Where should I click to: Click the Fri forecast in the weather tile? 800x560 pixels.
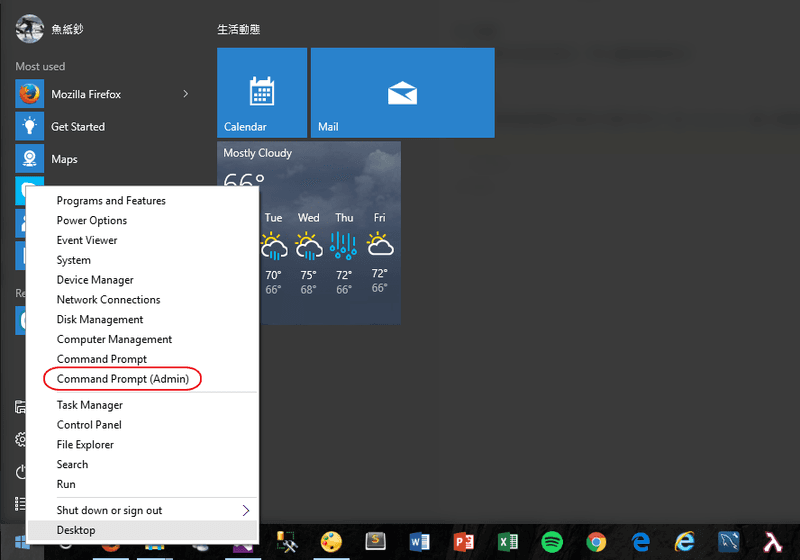click(380, 253)
